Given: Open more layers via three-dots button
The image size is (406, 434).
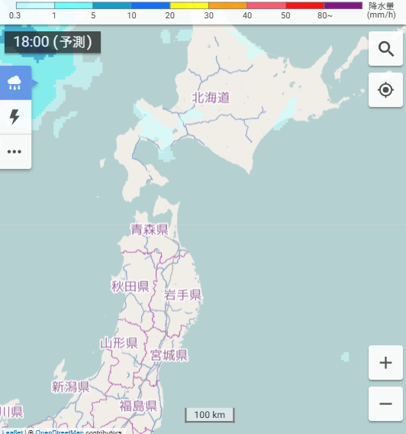Looking at the screenshot, I should coord(15,152).
